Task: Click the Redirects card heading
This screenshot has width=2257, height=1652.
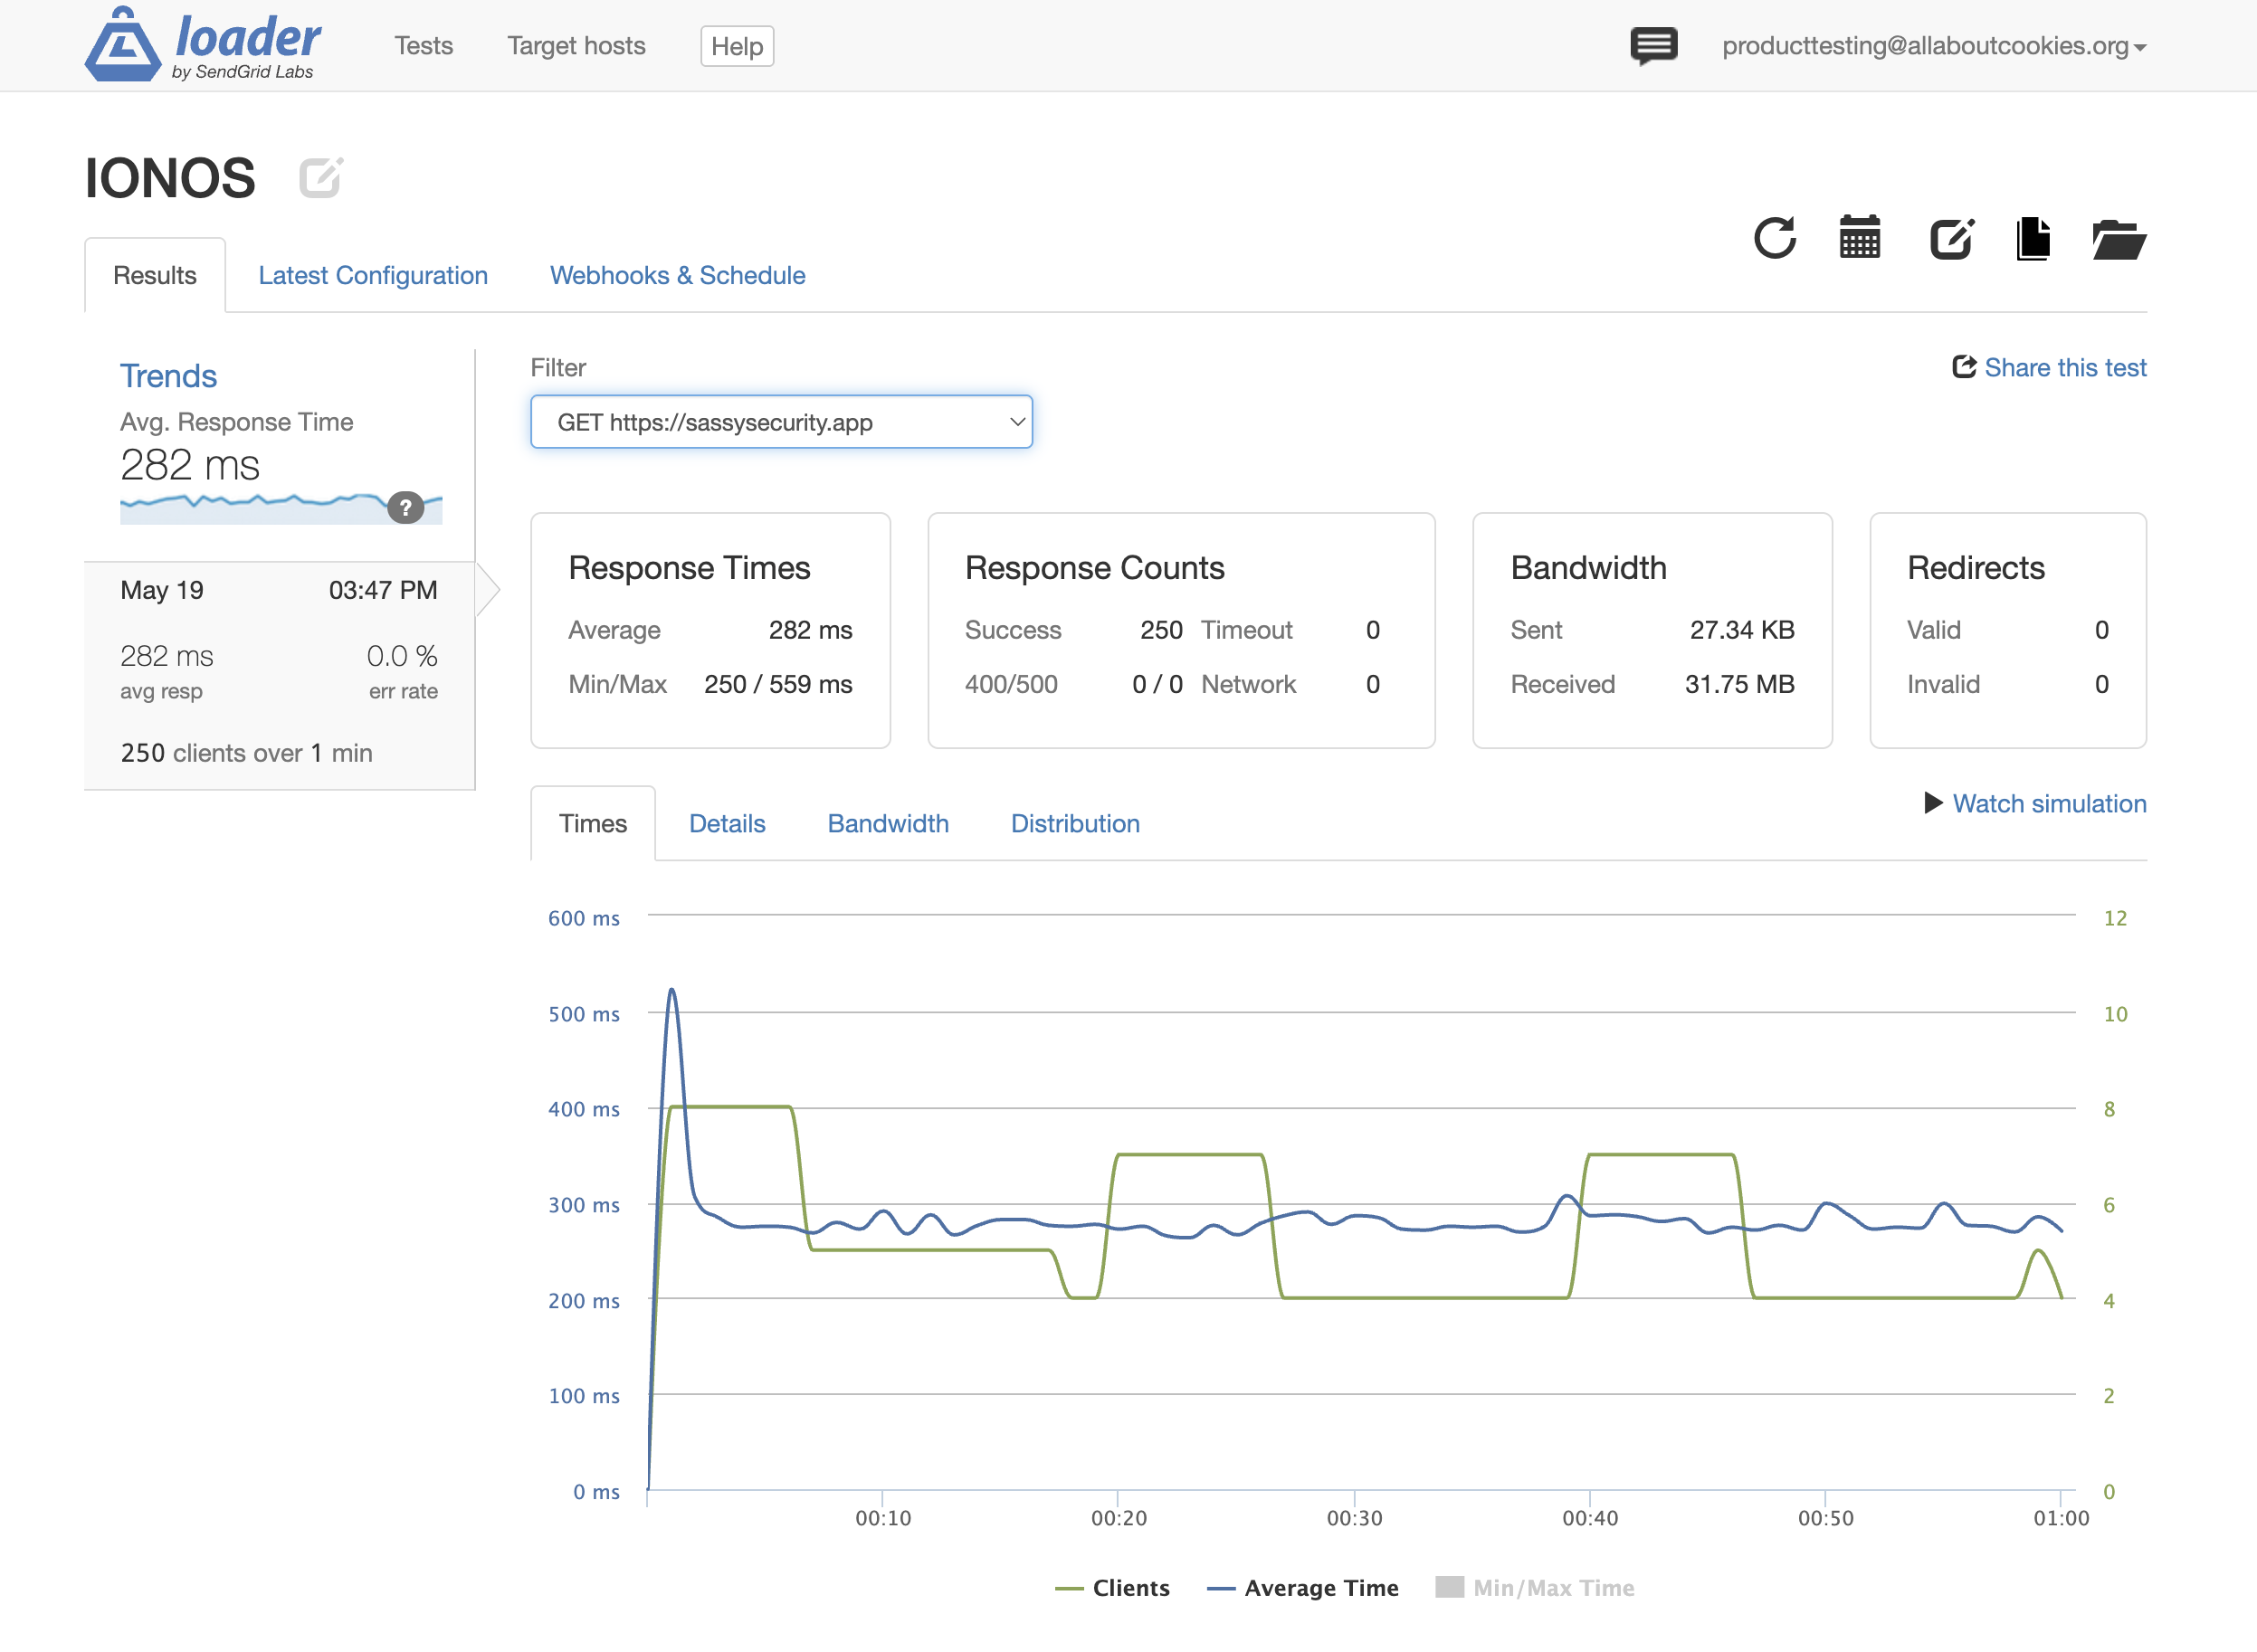Action: [x=1975, y=568]
